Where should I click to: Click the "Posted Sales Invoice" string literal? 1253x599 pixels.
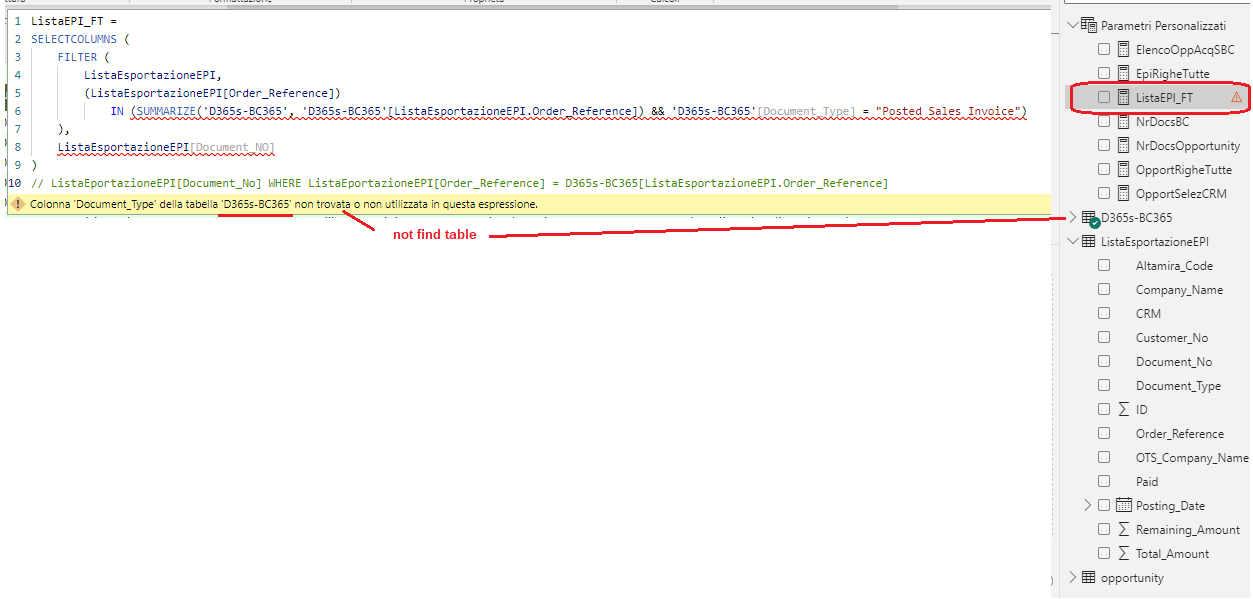947,111
